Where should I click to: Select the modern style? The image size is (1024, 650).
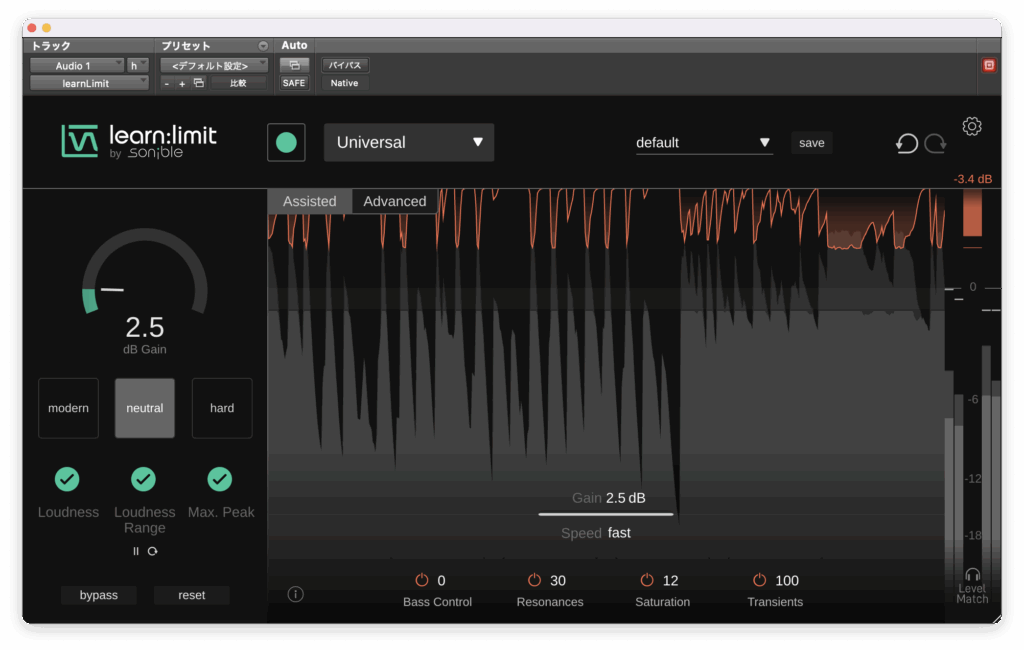pyautogui.click(x=68, y=408)
